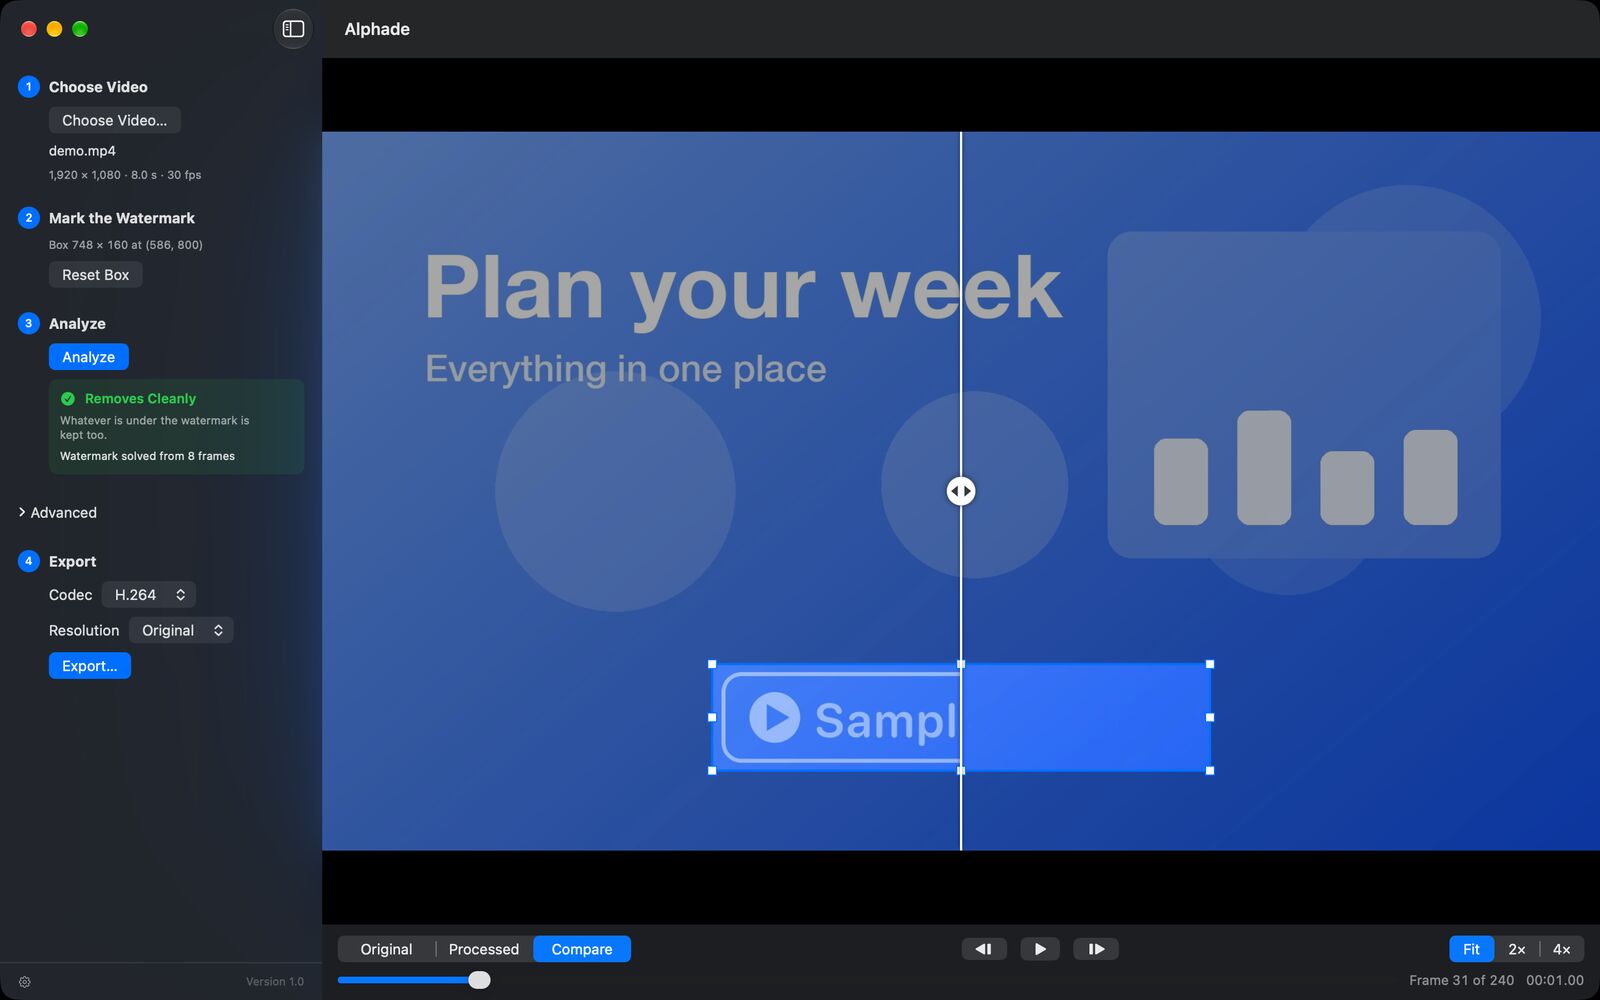Open settings gear in sidebar footer
Image resolution: width=1600 pixels, height=1000 pixels.
tap(25, 982)
